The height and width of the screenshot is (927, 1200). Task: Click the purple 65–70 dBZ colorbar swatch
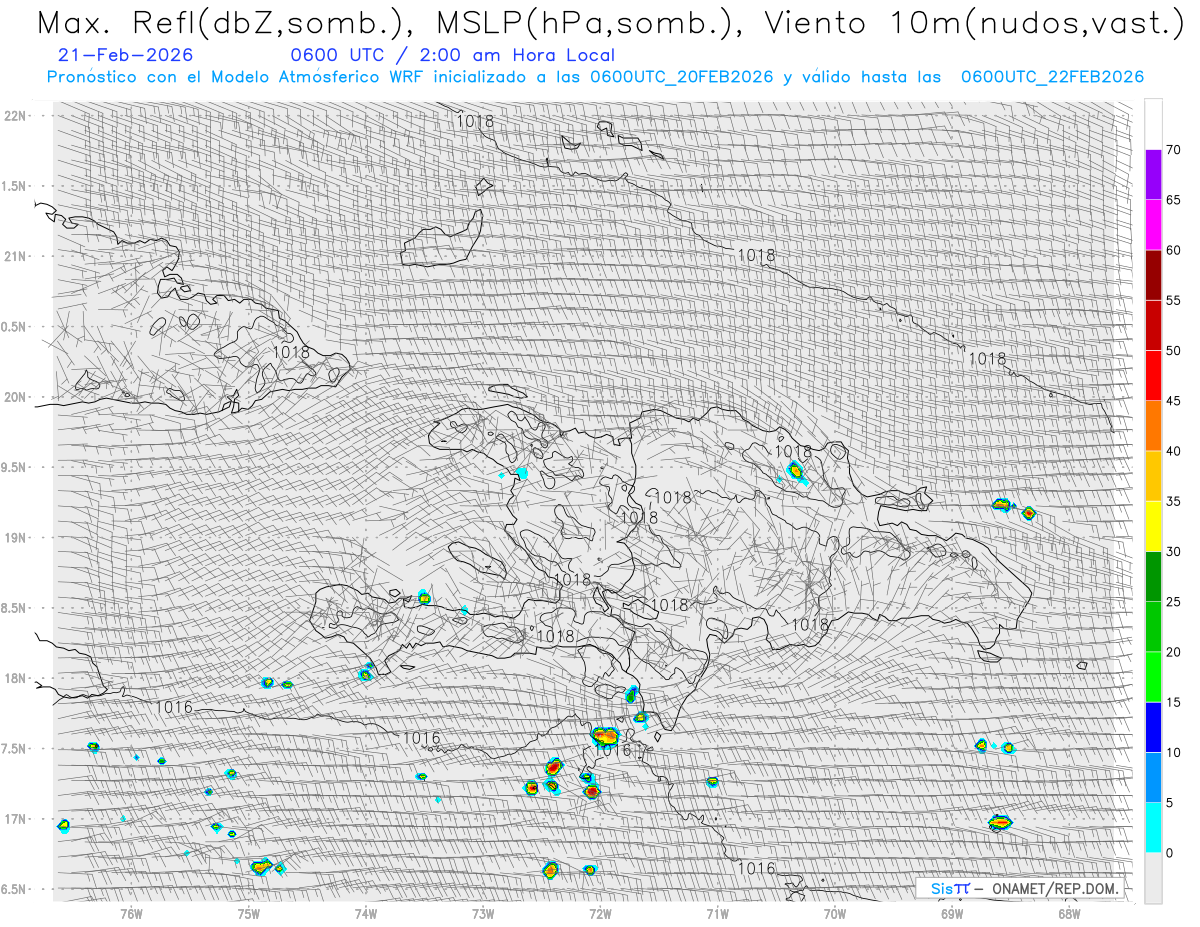pyautogui.click(x=1153, y=175)
